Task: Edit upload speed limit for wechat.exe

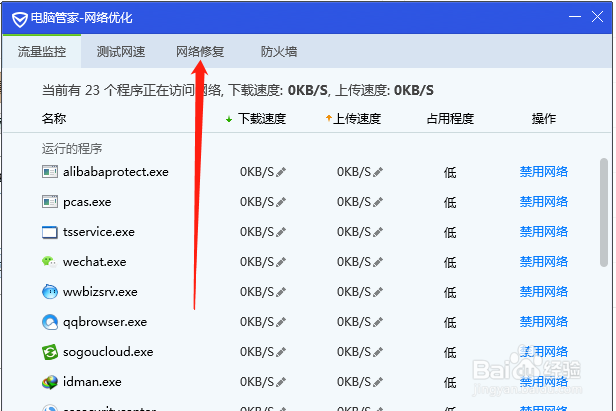Action: [378, 262]
